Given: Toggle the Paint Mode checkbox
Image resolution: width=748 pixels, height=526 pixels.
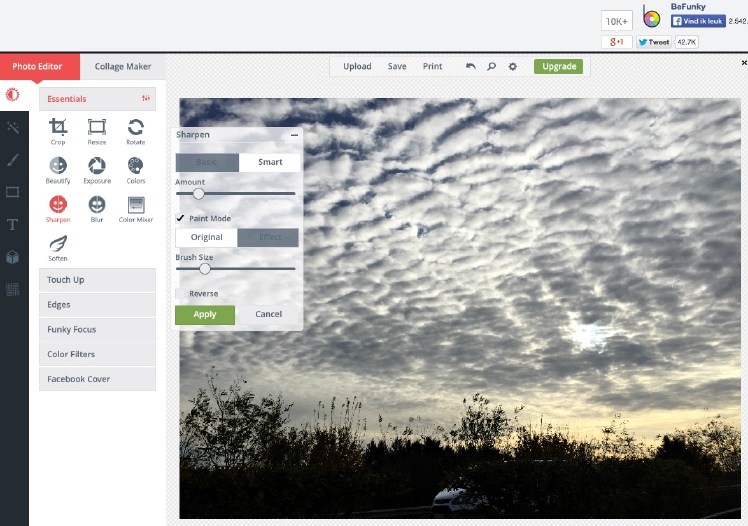Looking at the screenshot, I should 180,218.
